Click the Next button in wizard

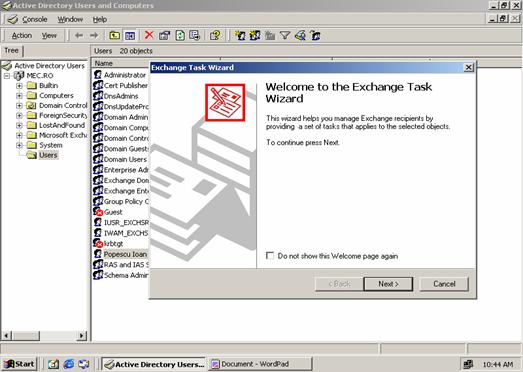(x=388, y=284)
